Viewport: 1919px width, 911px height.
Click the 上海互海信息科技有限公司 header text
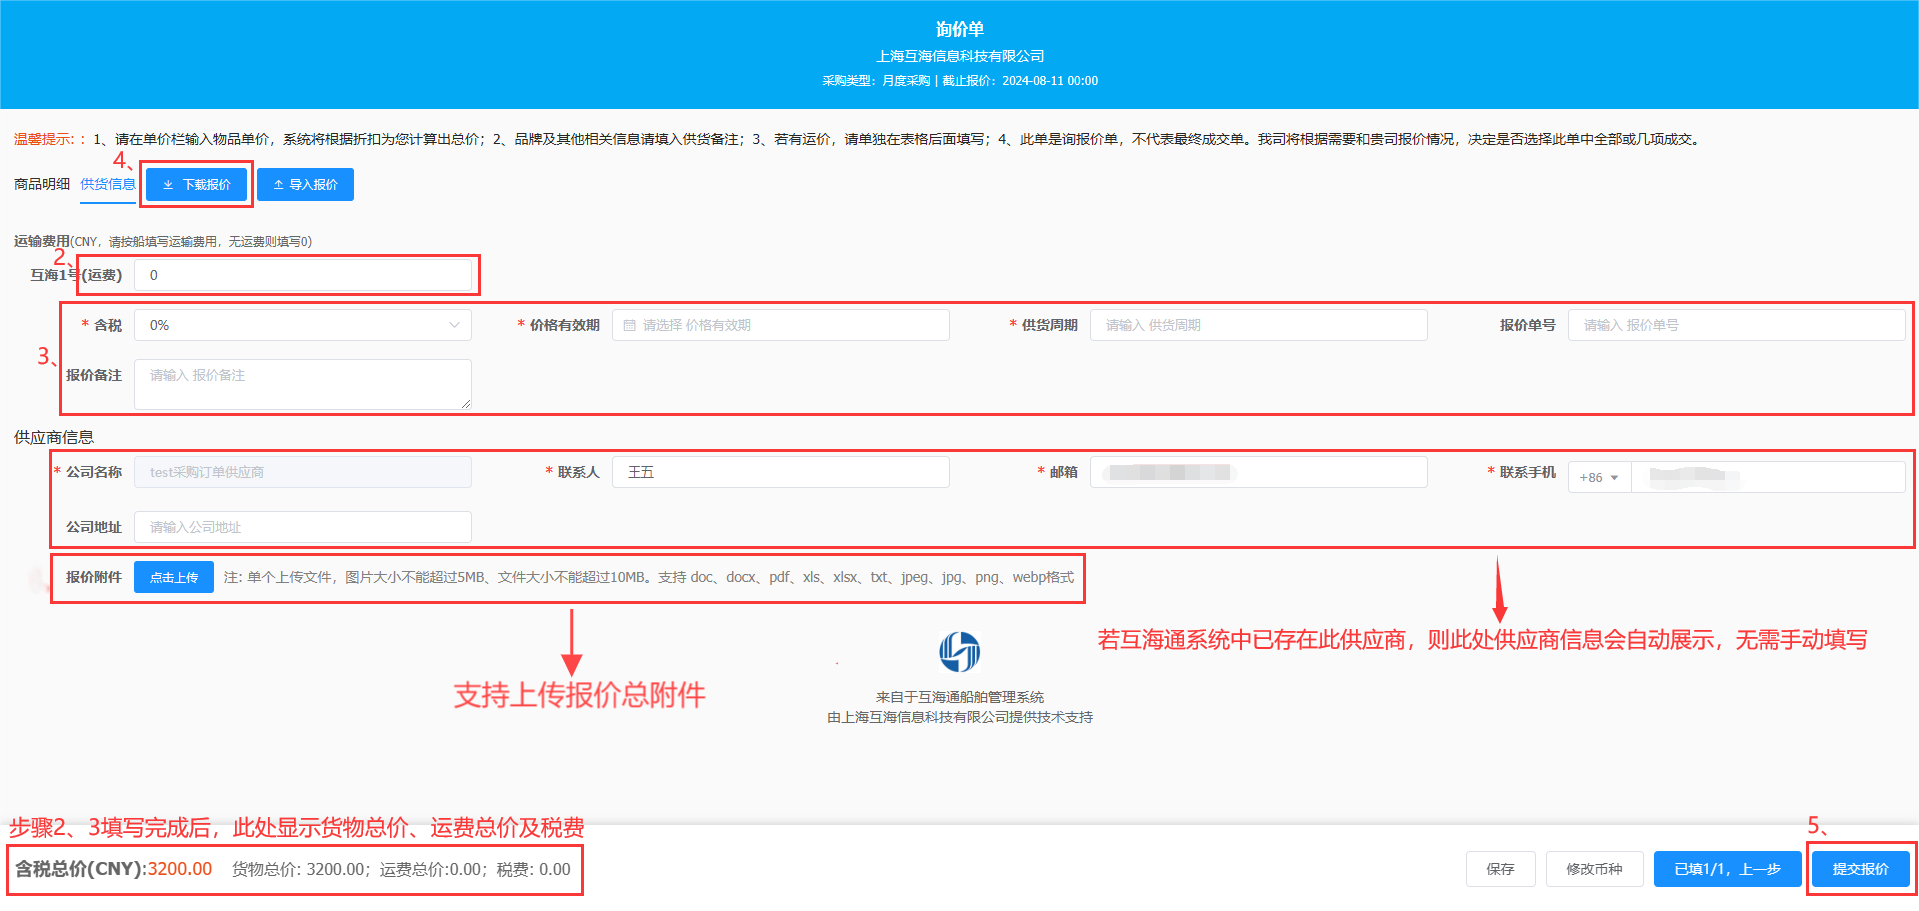(x=960, y=56)
